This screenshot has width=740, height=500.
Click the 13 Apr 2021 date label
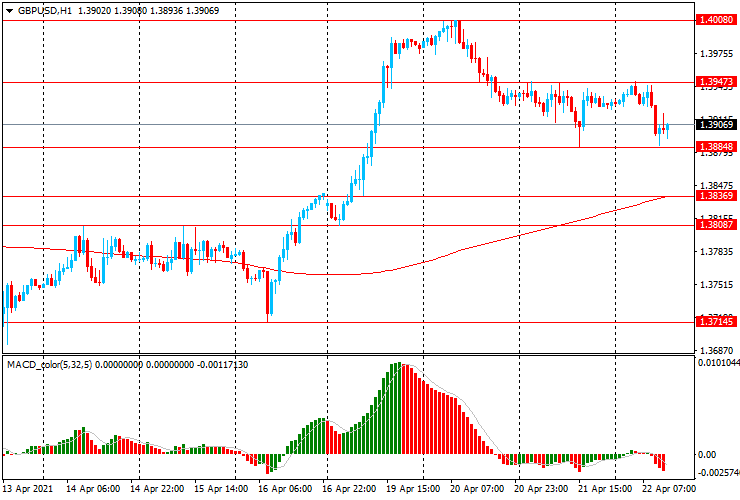28,488
